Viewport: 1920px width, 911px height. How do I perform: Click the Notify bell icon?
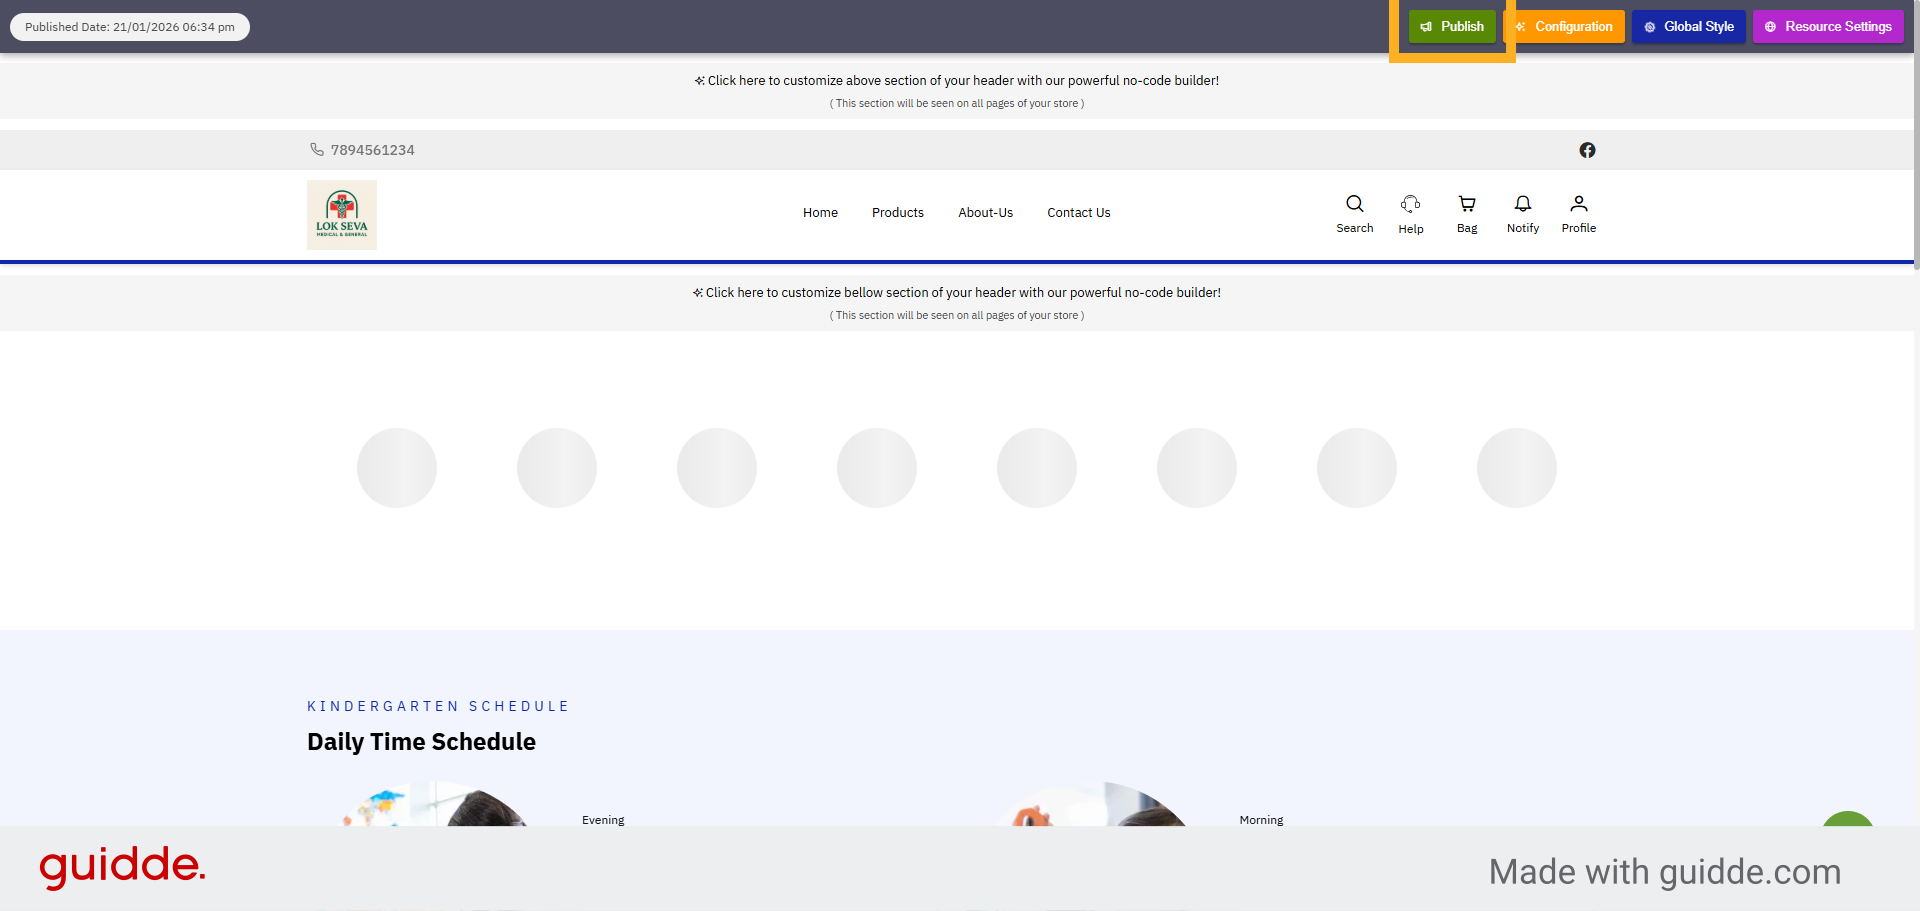point(1522,204)
